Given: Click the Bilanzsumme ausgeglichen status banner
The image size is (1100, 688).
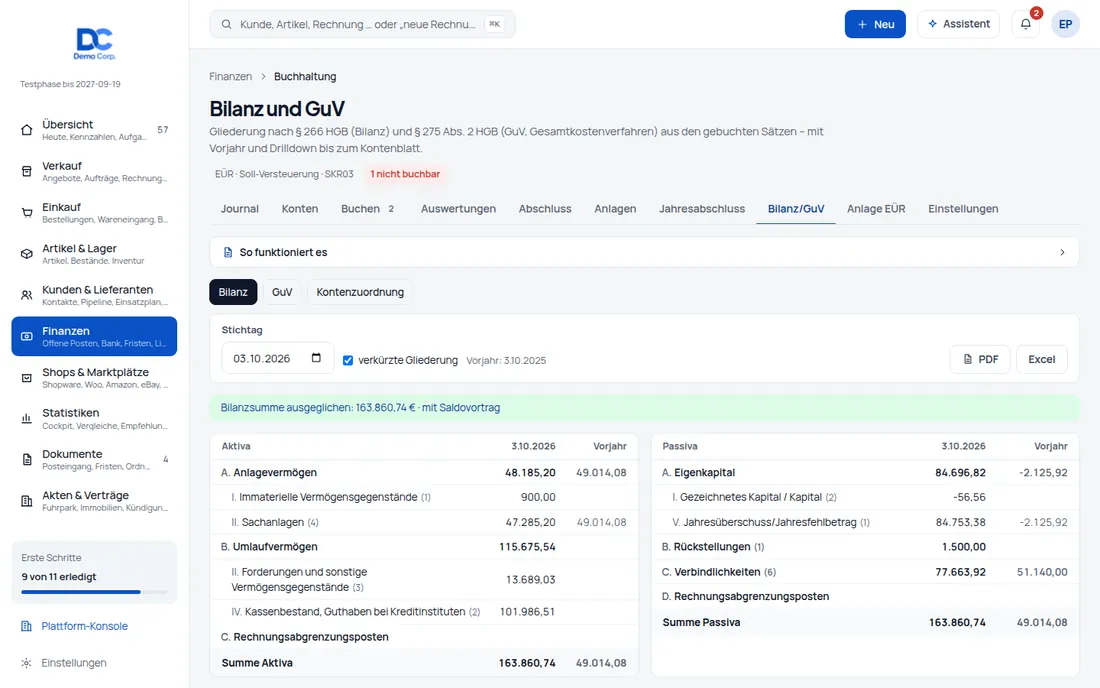Looking at the screenshot, I should tap(644, 407).
